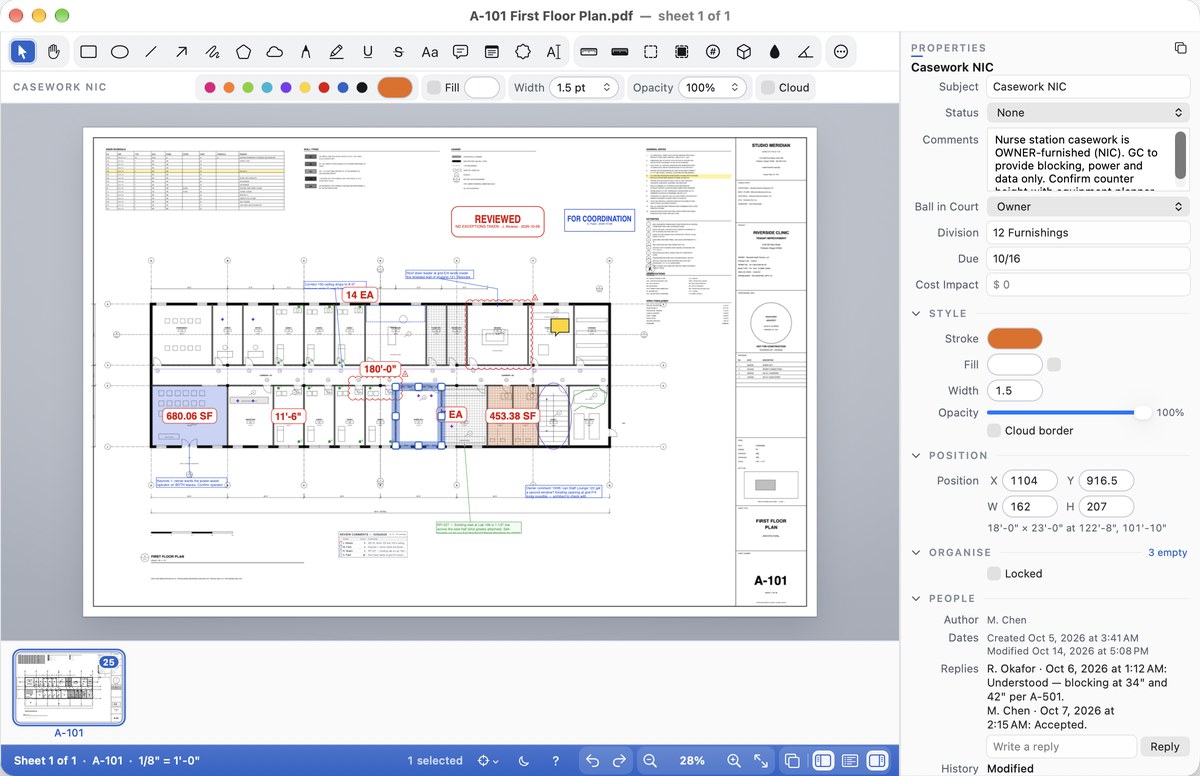This screenshot has width=1200, height=776.
Task: Pick the strikethrough text tool
Action: point(398,52)
